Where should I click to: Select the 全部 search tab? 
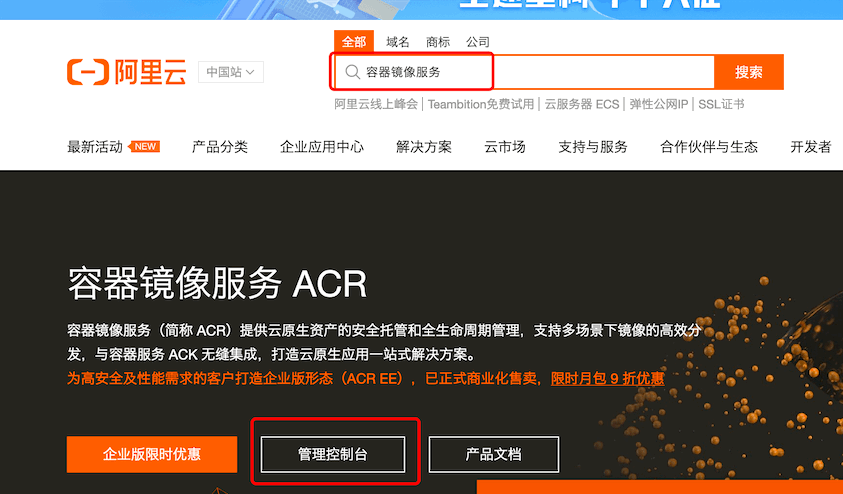[354, 42]
